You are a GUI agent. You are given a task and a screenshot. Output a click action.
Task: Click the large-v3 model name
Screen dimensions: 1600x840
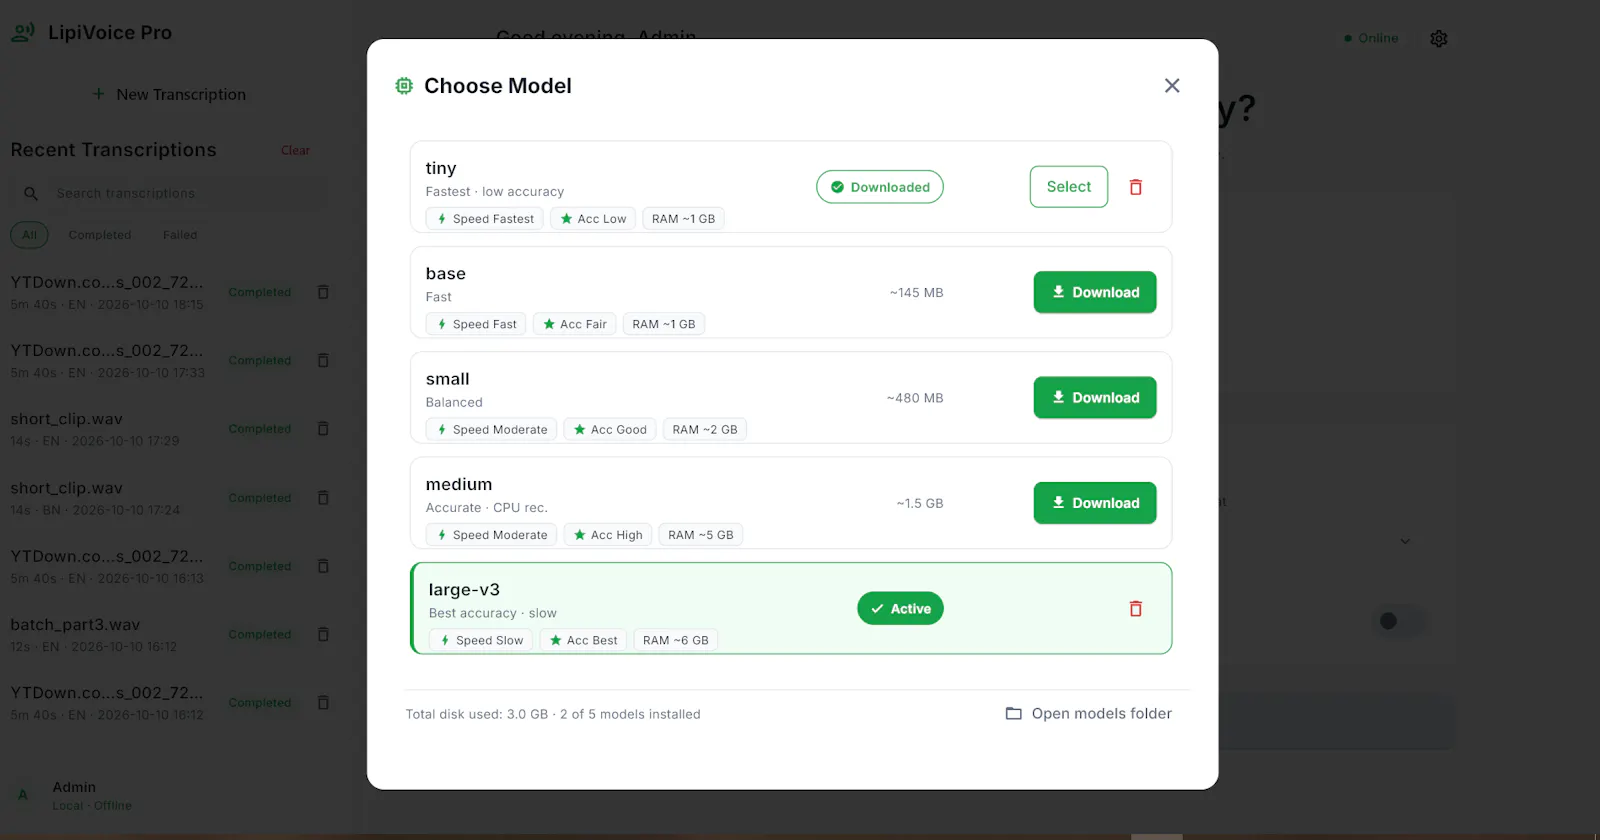[x=464, y=590]
